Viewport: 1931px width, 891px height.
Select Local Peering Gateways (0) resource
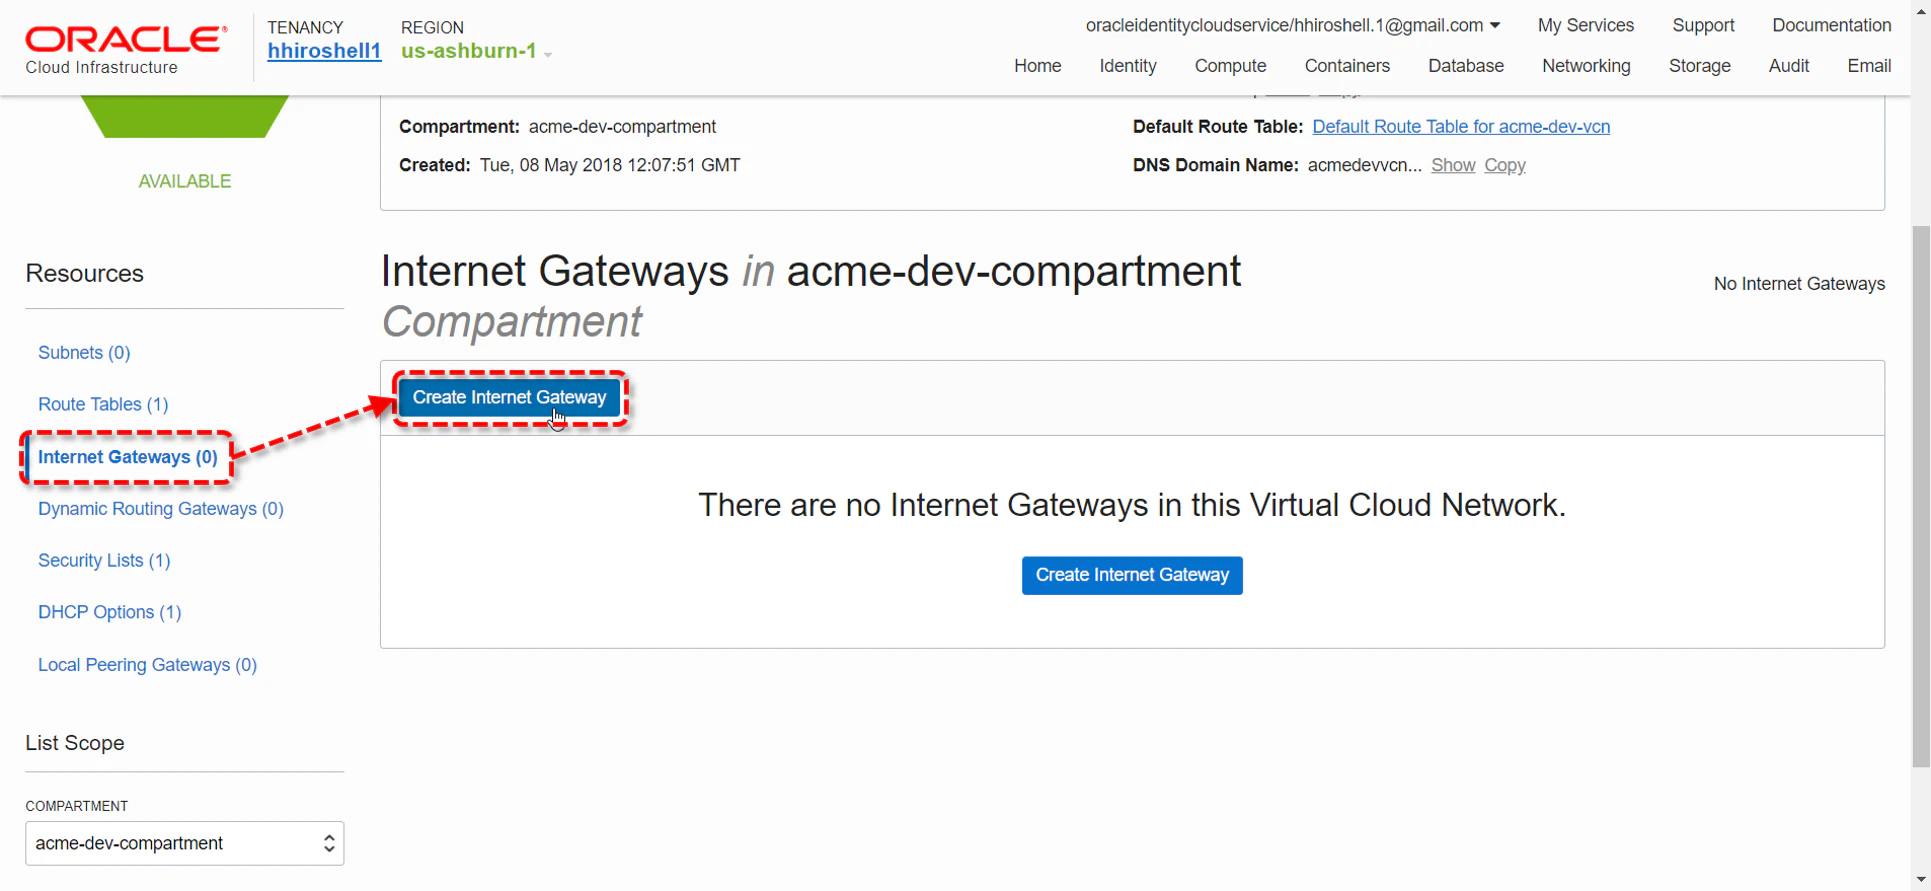click(x=147, y=665)
